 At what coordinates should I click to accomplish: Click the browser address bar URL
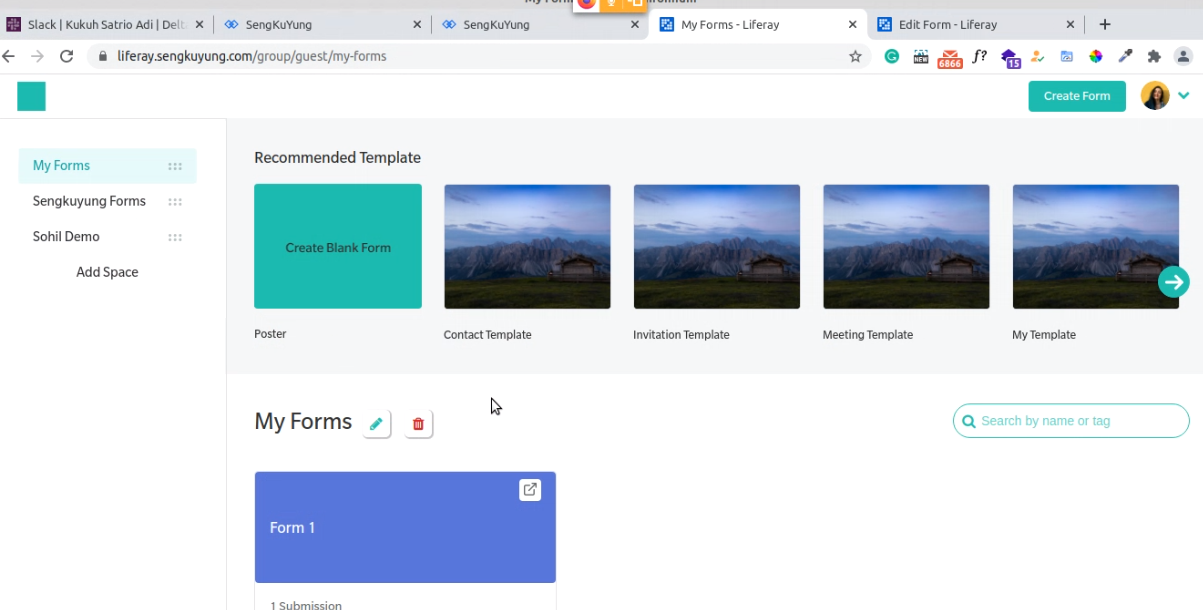(252, 56)
